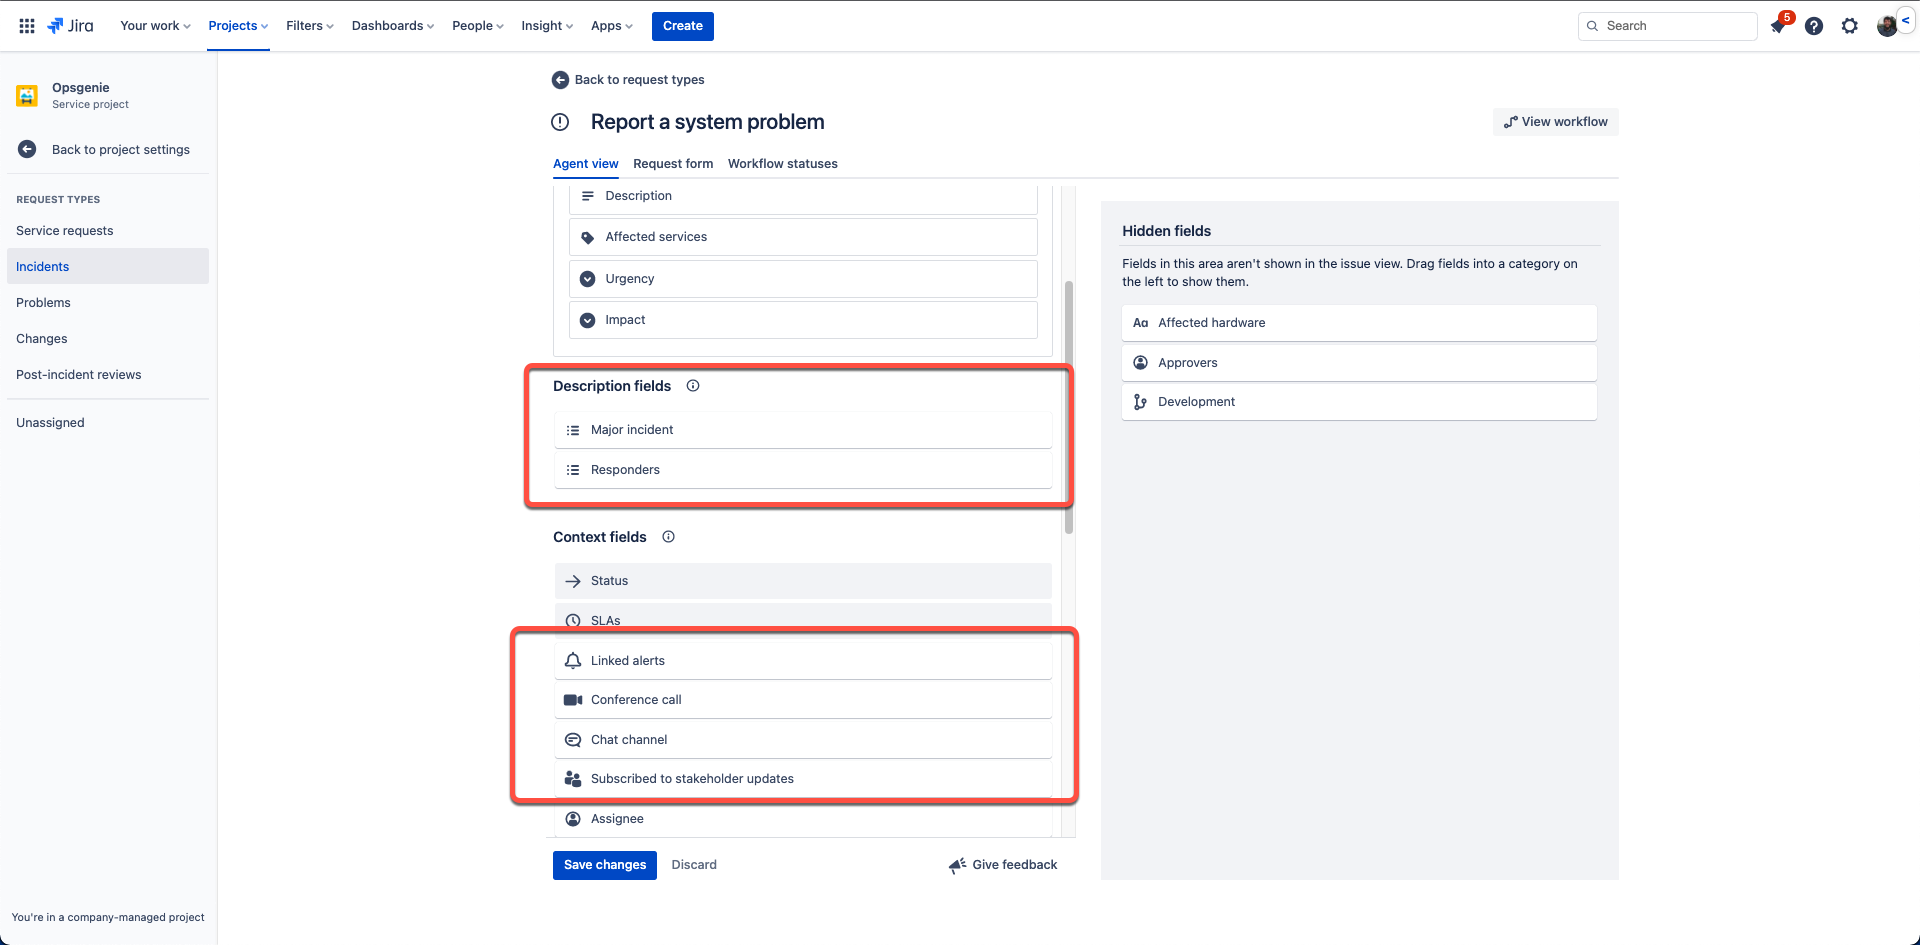Open the Workflow statuses tab
Image resolution: width=1920 pixels, height=945 pixels.
point(782,163)
